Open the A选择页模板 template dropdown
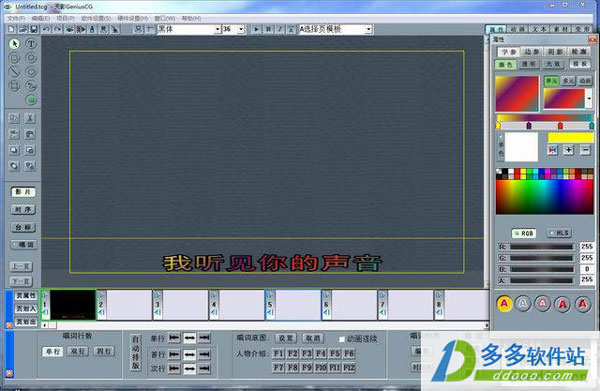600x391 pixels. click(368, 29)
